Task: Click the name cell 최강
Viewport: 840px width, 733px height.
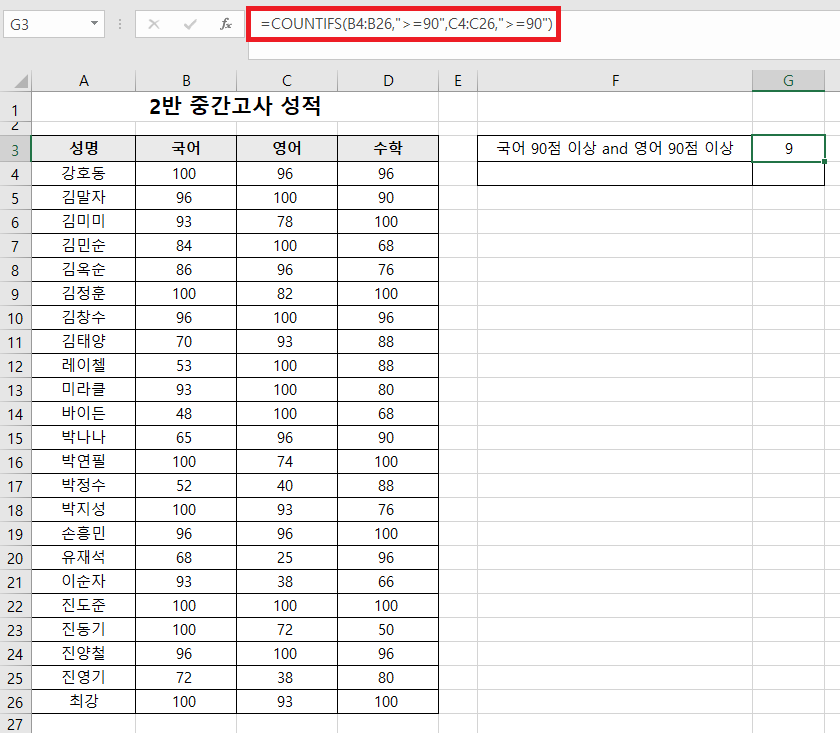Action: click(x=84, y=701)
